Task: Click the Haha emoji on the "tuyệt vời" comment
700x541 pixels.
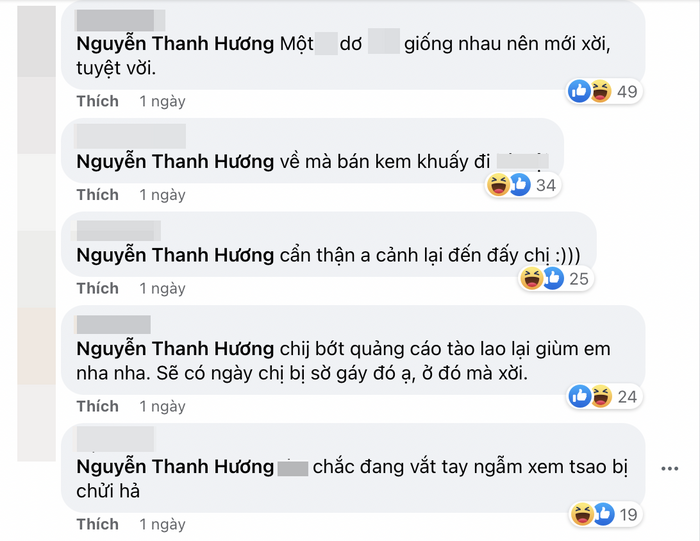Action: [600, 92]
